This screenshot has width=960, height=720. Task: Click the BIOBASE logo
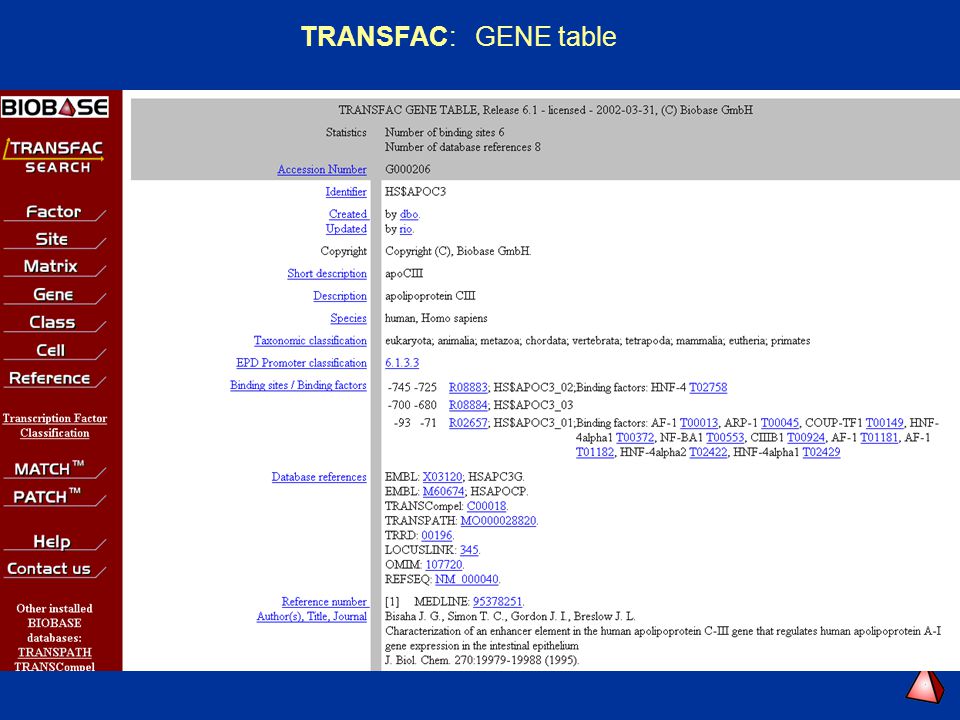pyautogui.click(x=54, y=107)
